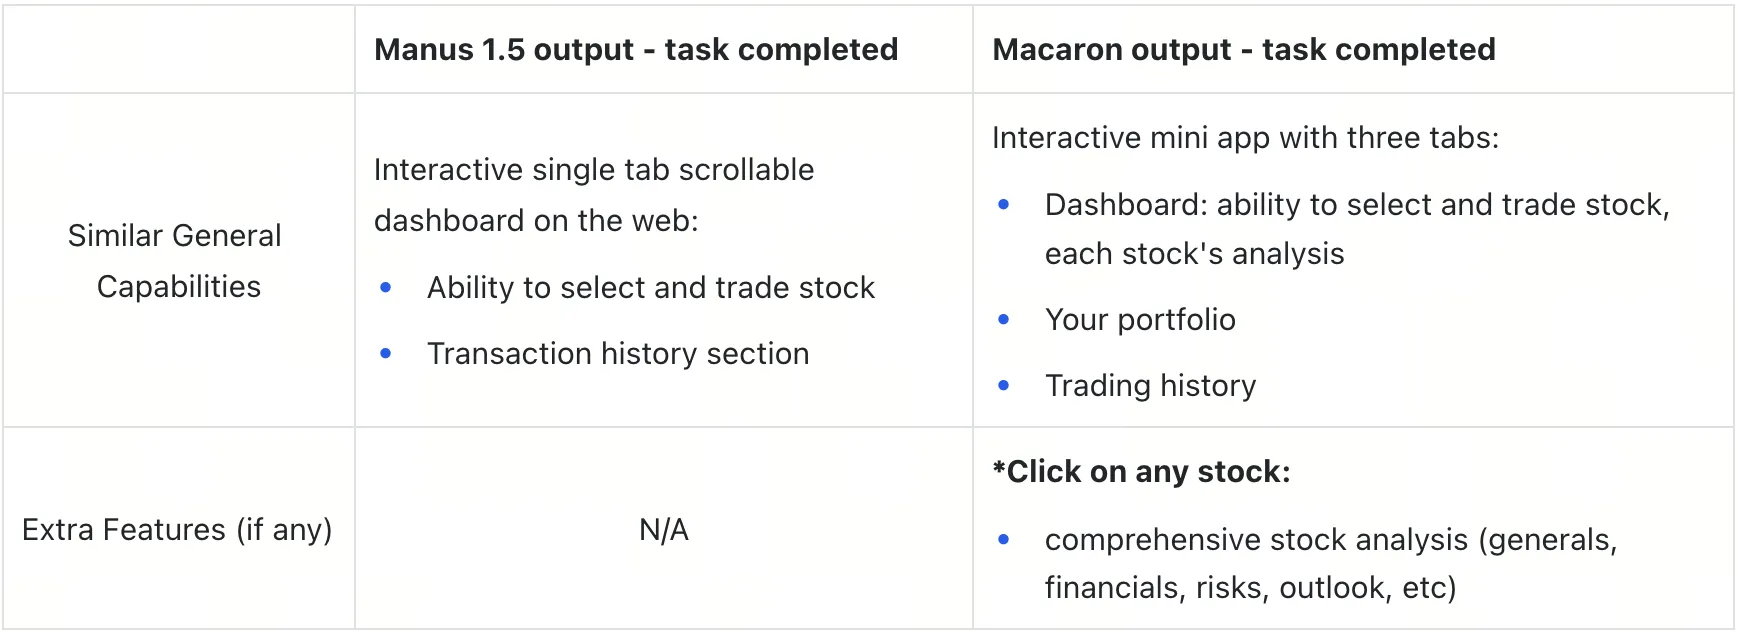
Task: Click the "Extra Features (if any)" row label
Action: pyautogui.click(x=177, y=529)
